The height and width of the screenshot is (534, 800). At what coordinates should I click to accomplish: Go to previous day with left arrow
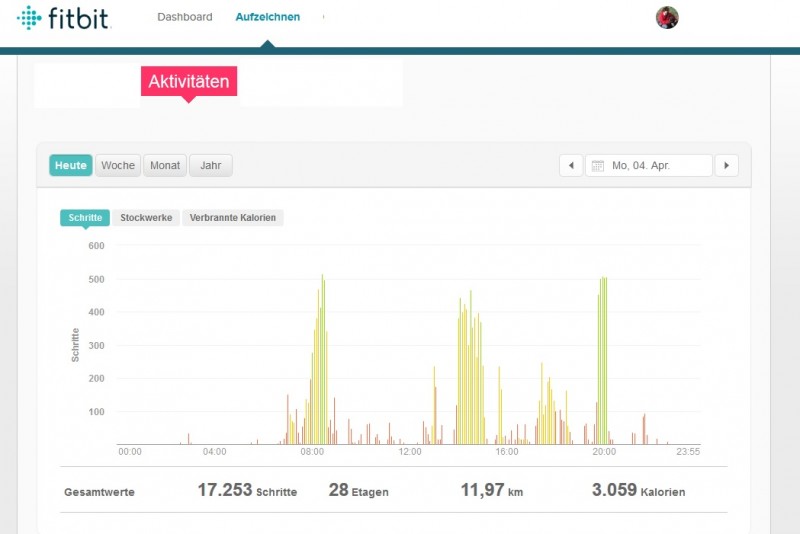(x=570, y=166)
